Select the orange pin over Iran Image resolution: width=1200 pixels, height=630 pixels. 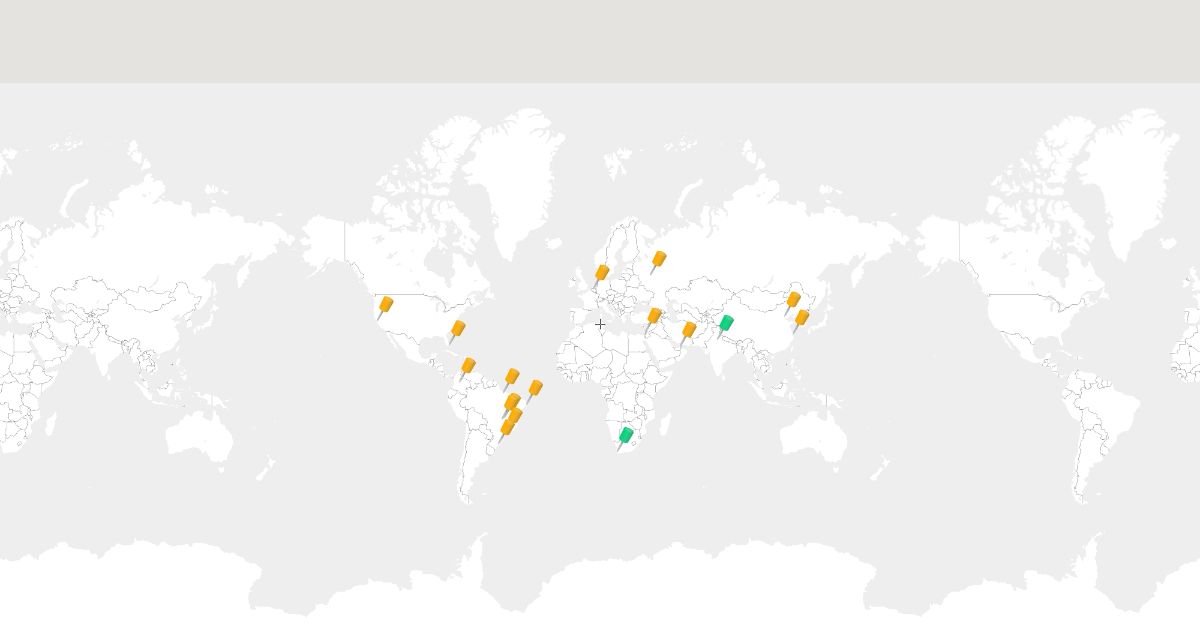click(688, 330)
